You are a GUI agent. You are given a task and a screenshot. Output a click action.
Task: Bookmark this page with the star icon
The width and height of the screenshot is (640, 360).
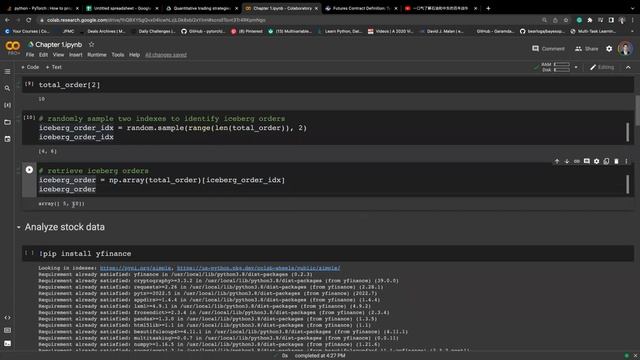coord(566,20)
